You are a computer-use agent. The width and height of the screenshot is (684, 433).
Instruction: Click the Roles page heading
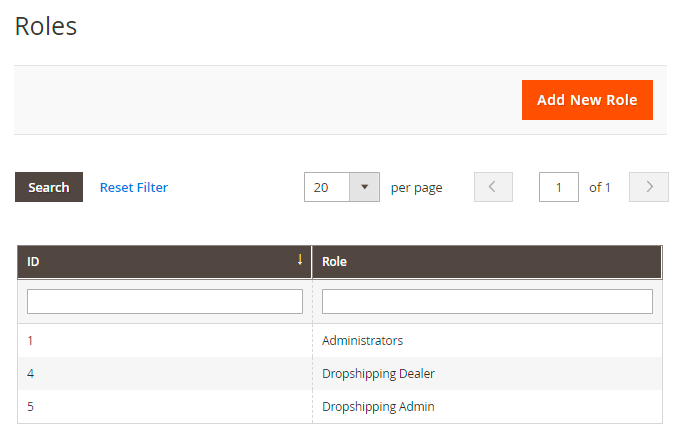(x=46, y=26)
